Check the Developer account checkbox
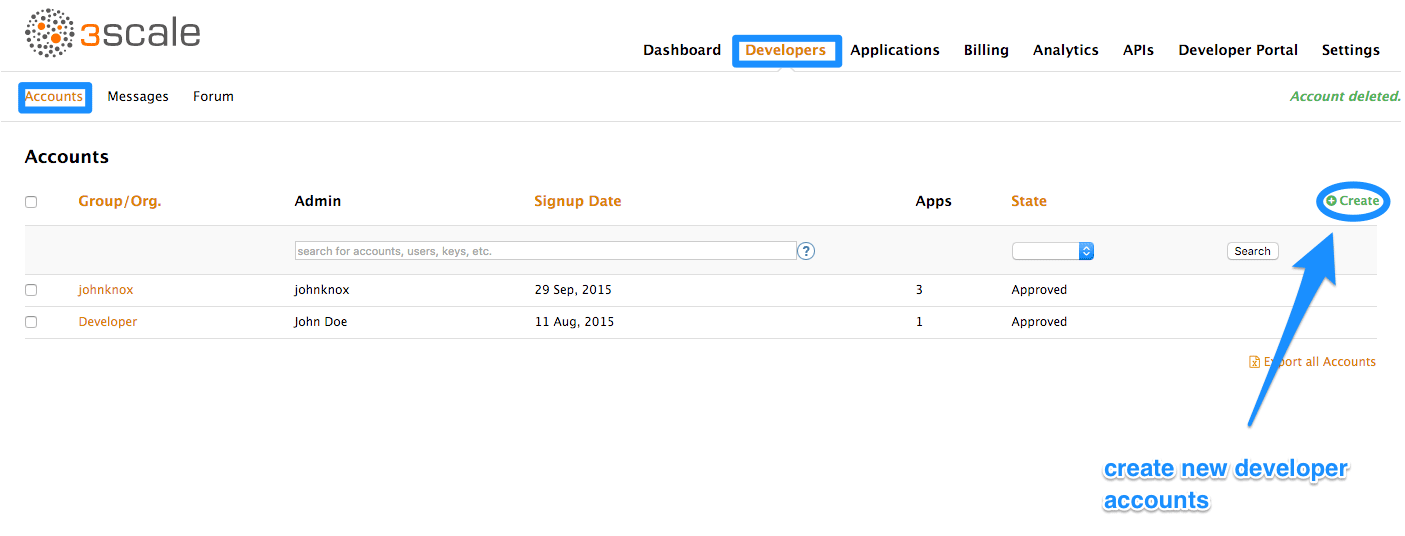 31,322
